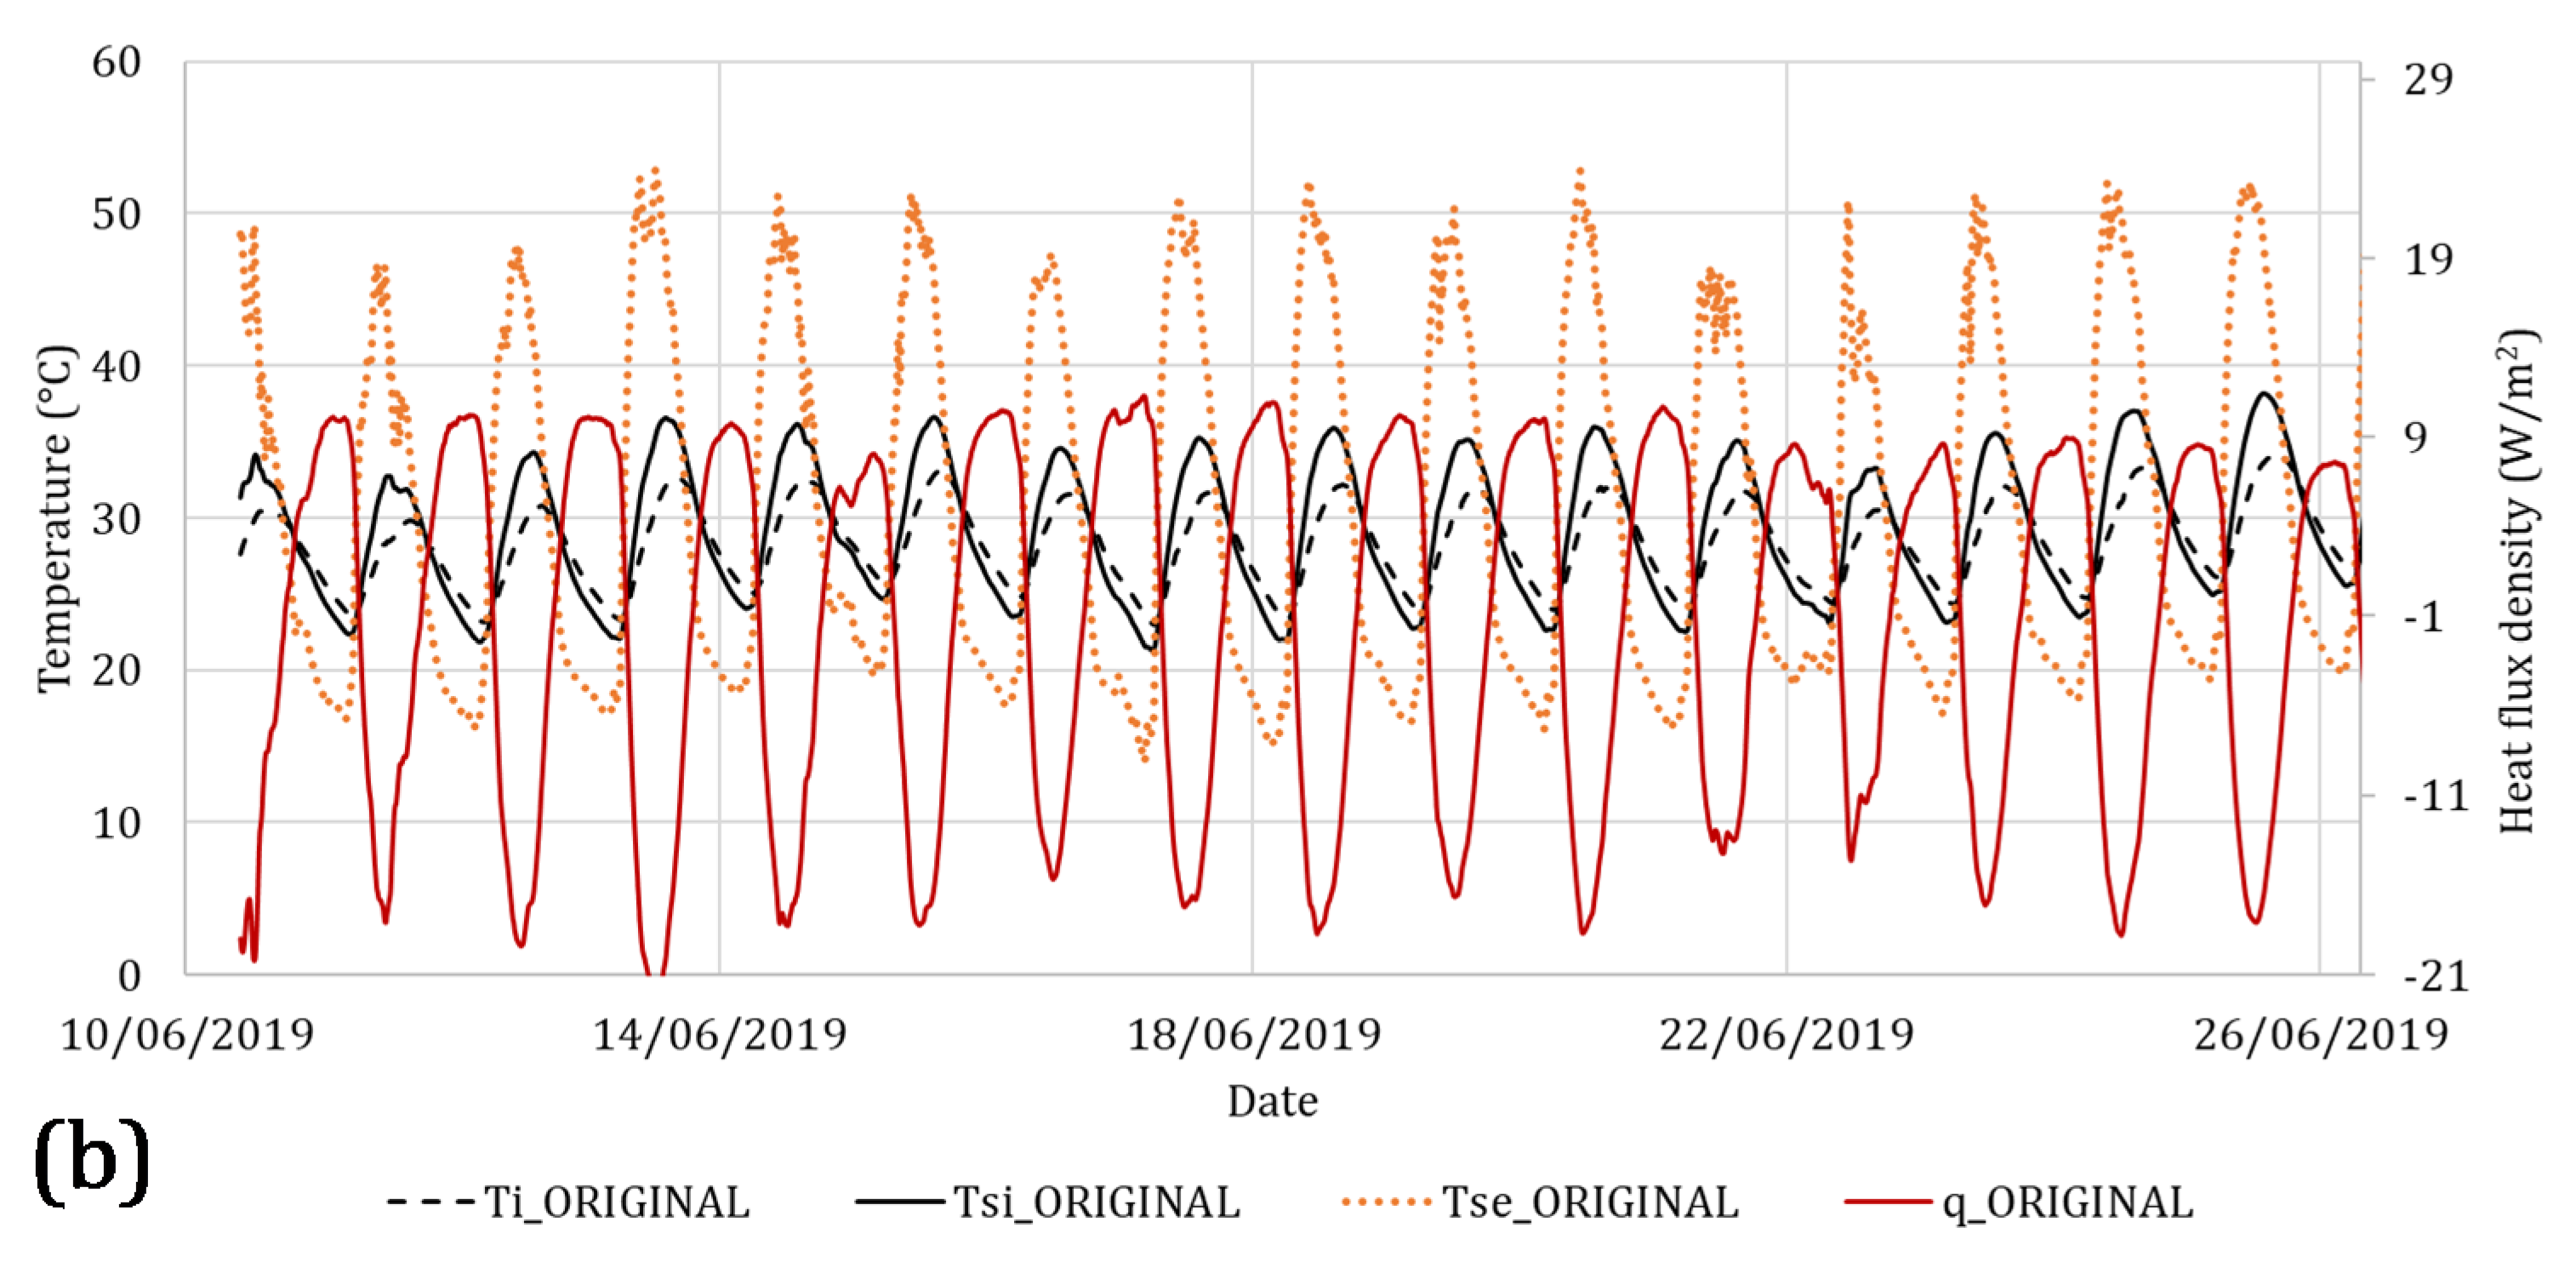The image size is (2576, 1262).
Task: Click the black solid Tsi legend swatch
Action: click(899, 1201)
